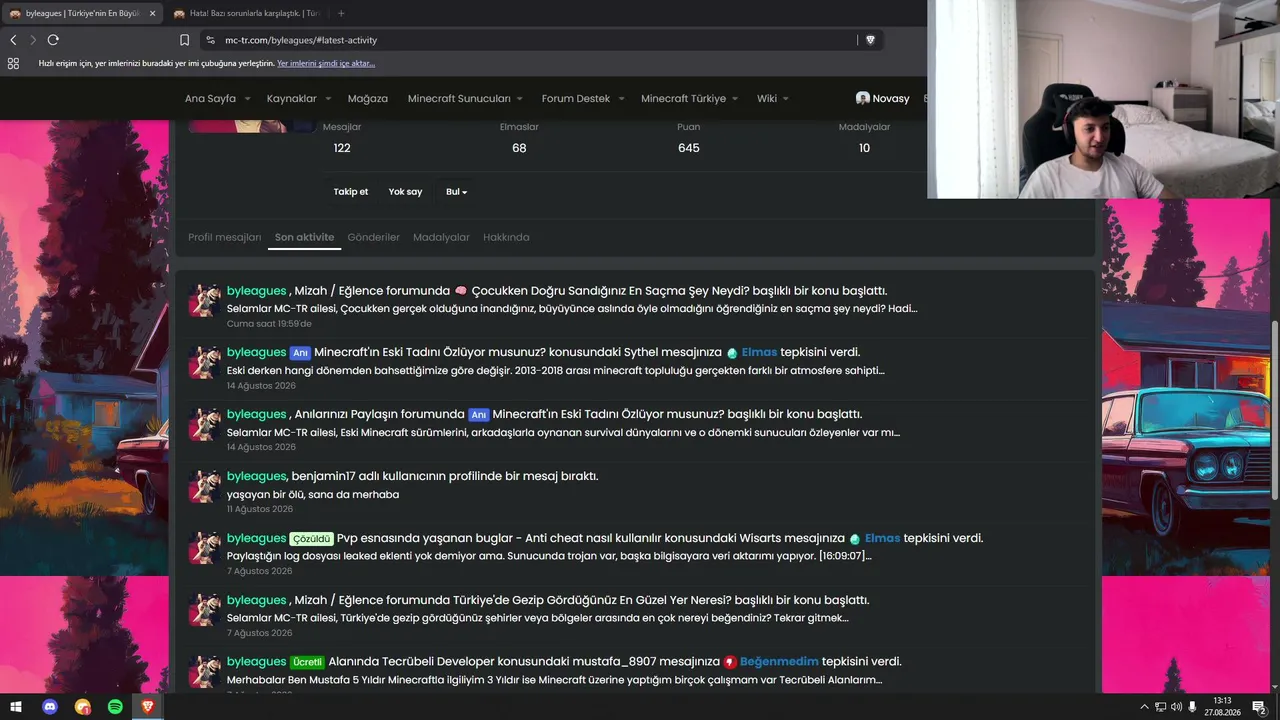Viewport: 1280px width, 720px height.
Task: Click the Yok say button
Action: coord(405,192)
